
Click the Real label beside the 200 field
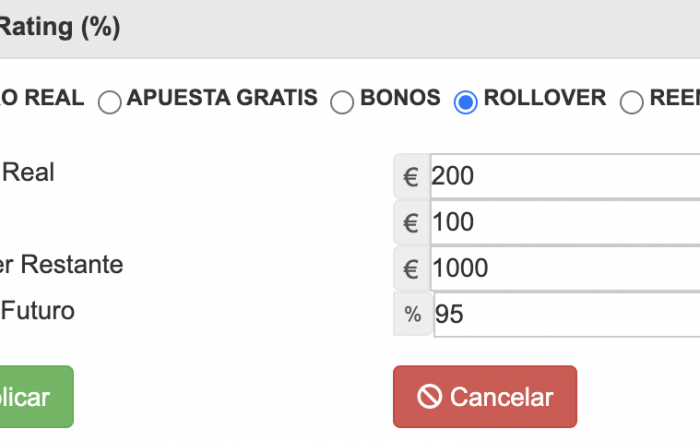(x=28, y=172)
